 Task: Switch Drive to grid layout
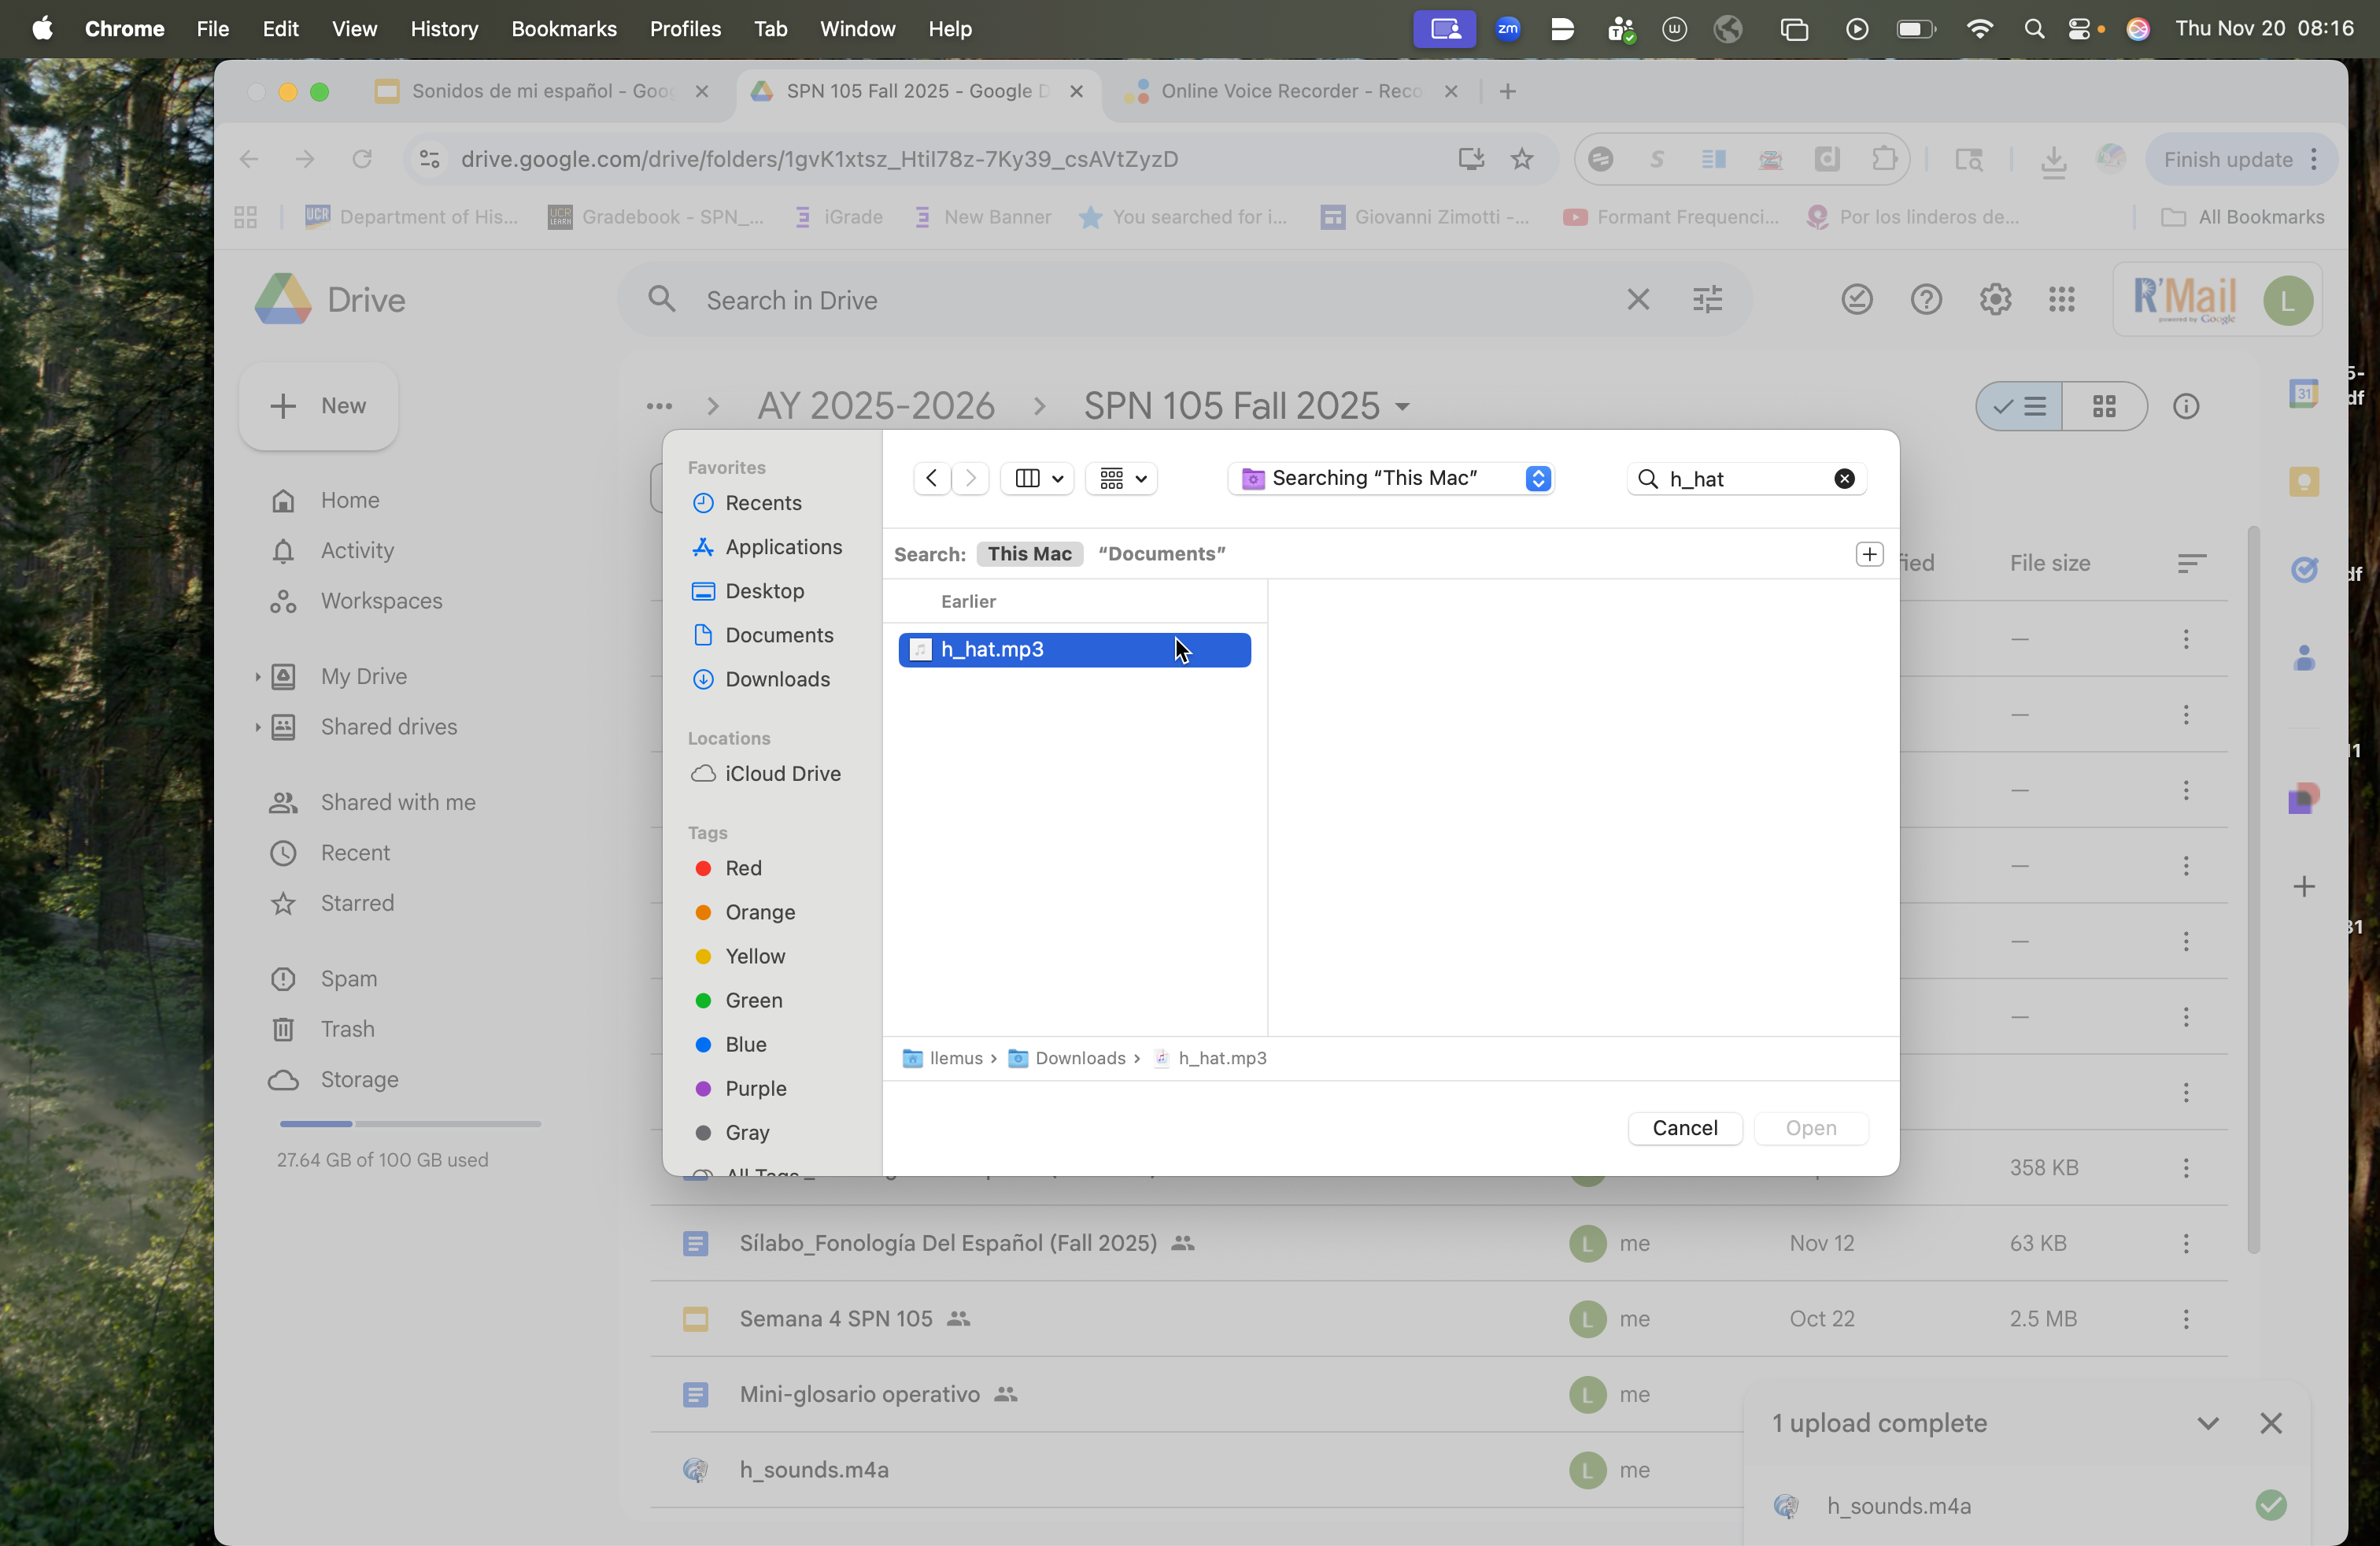[2104, 406]
